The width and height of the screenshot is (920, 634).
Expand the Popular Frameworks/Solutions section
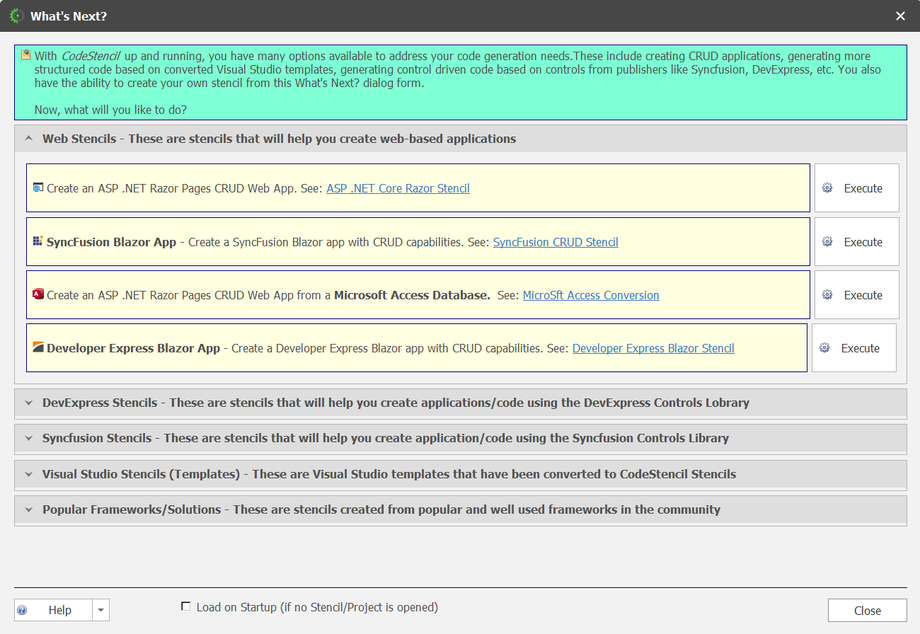click(28, 509)
